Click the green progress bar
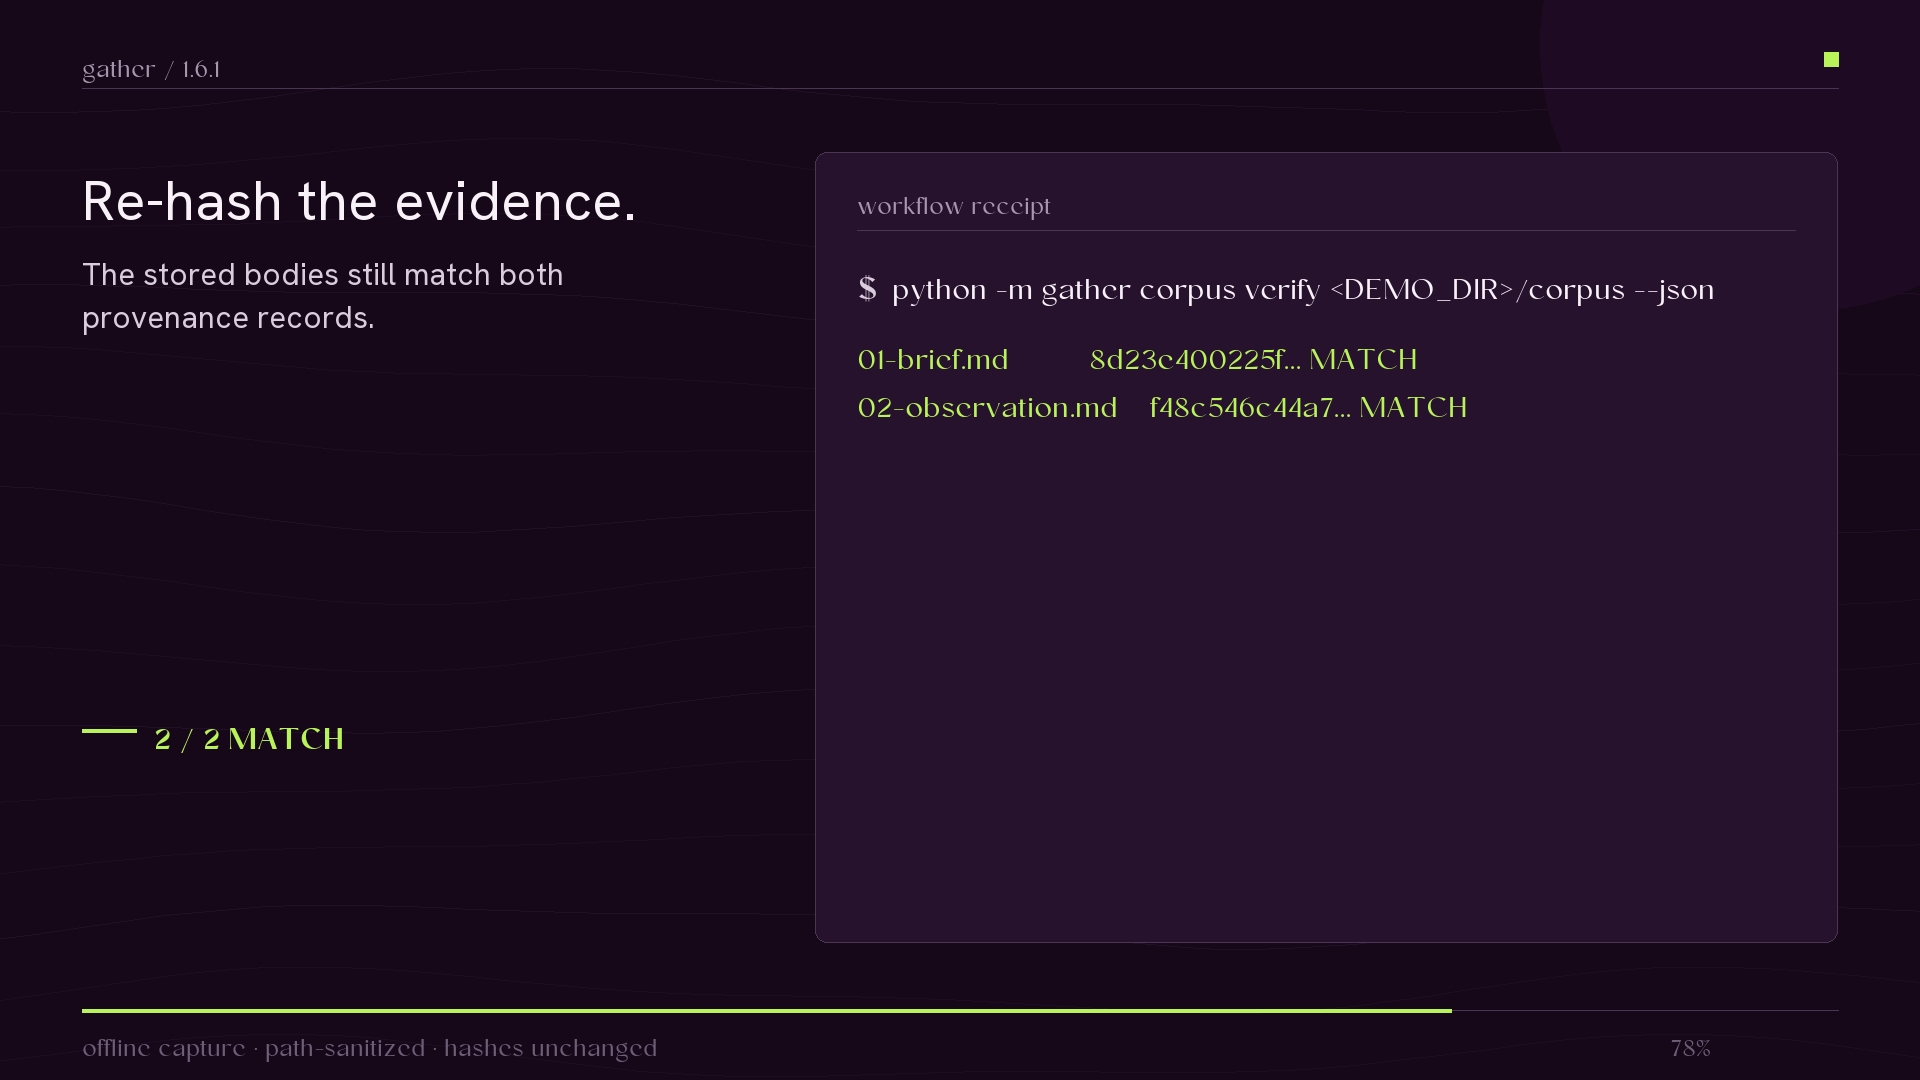Screen dimensions: 1920x1080 [767, 1011]
